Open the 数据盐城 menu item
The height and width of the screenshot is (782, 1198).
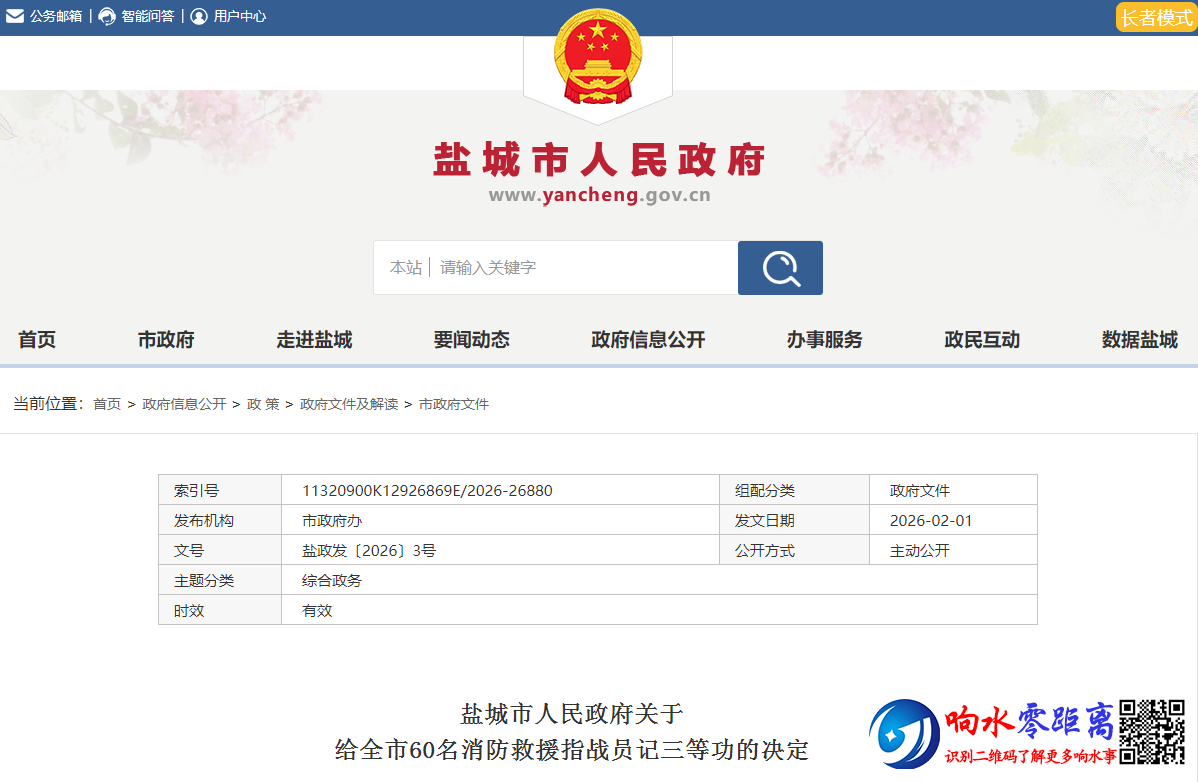[1140, 340]
